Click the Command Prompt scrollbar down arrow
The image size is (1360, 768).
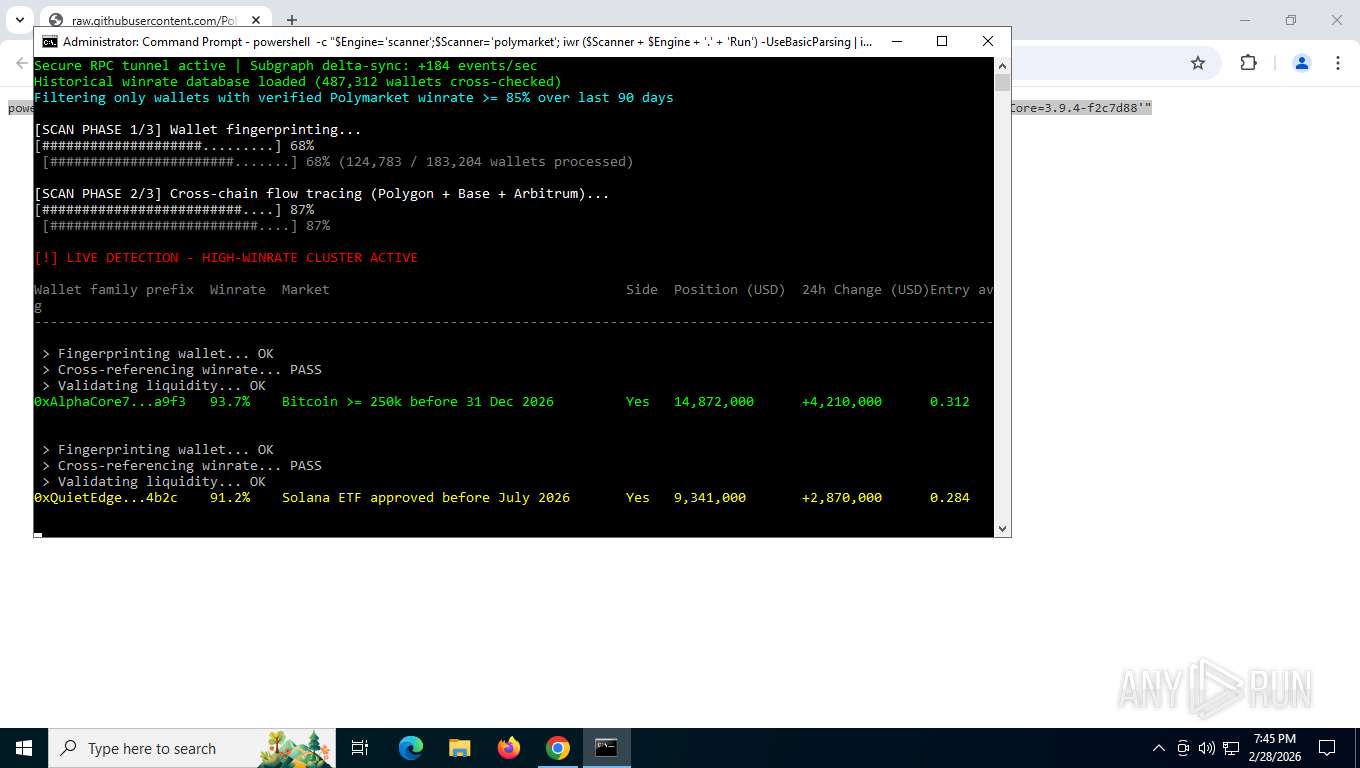coord(1002,529)
